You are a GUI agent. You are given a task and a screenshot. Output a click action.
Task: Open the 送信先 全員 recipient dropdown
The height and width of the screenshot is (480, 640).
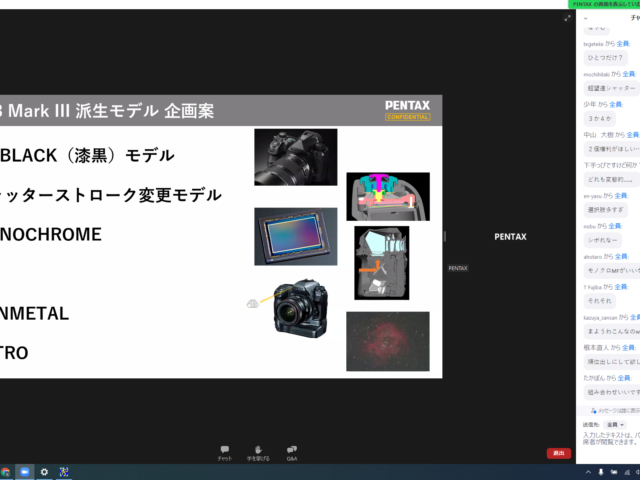tap(612, 424)
